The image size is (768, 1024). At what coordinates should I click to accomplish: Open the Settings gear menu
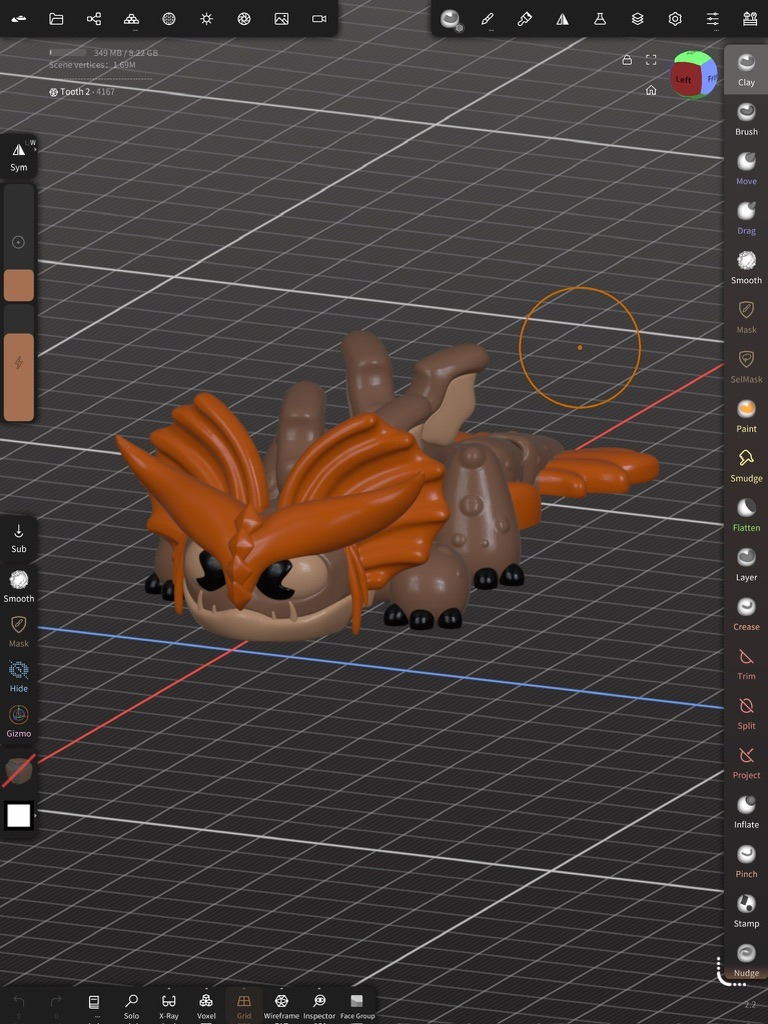pyautogui.click(x=675, y=19)
